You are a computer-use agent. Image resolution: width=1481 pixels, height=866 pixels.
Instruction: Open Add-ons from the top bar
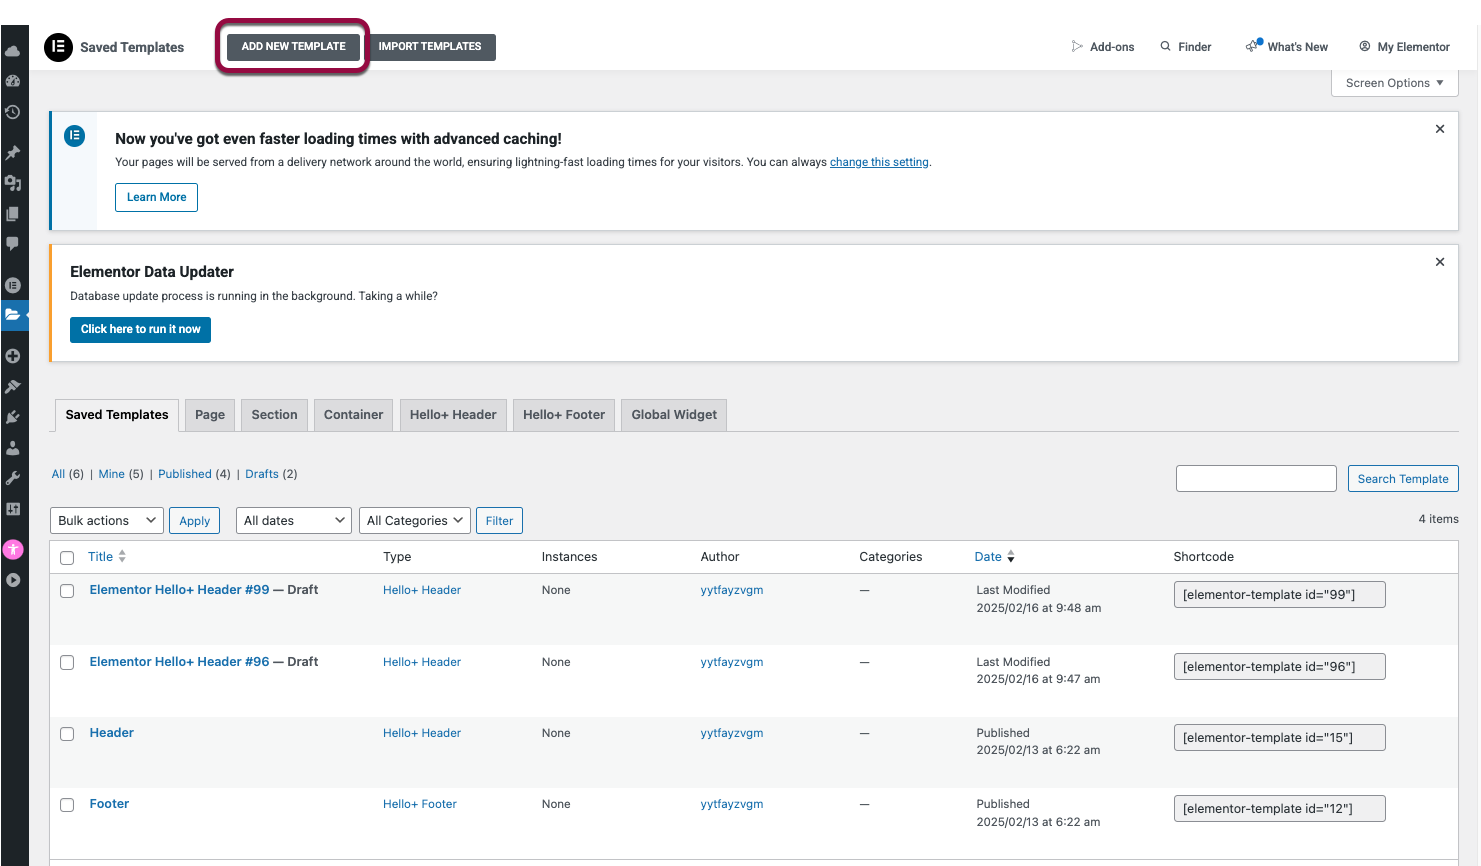1102,47
